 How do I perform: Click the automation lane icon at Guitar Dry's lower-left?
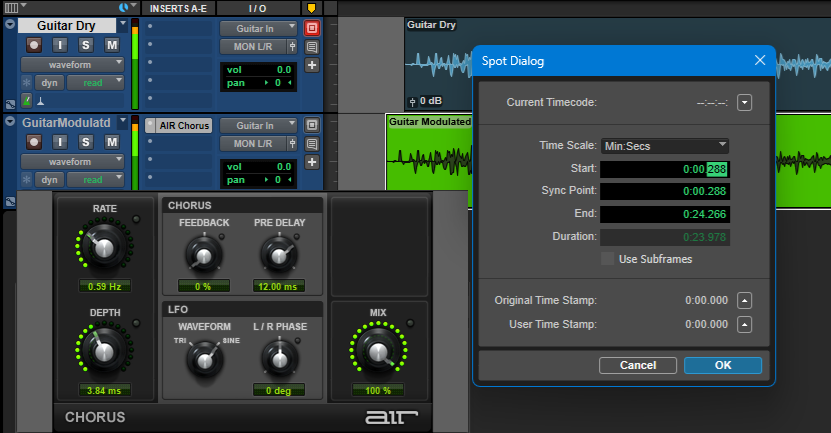coord(10,104)
